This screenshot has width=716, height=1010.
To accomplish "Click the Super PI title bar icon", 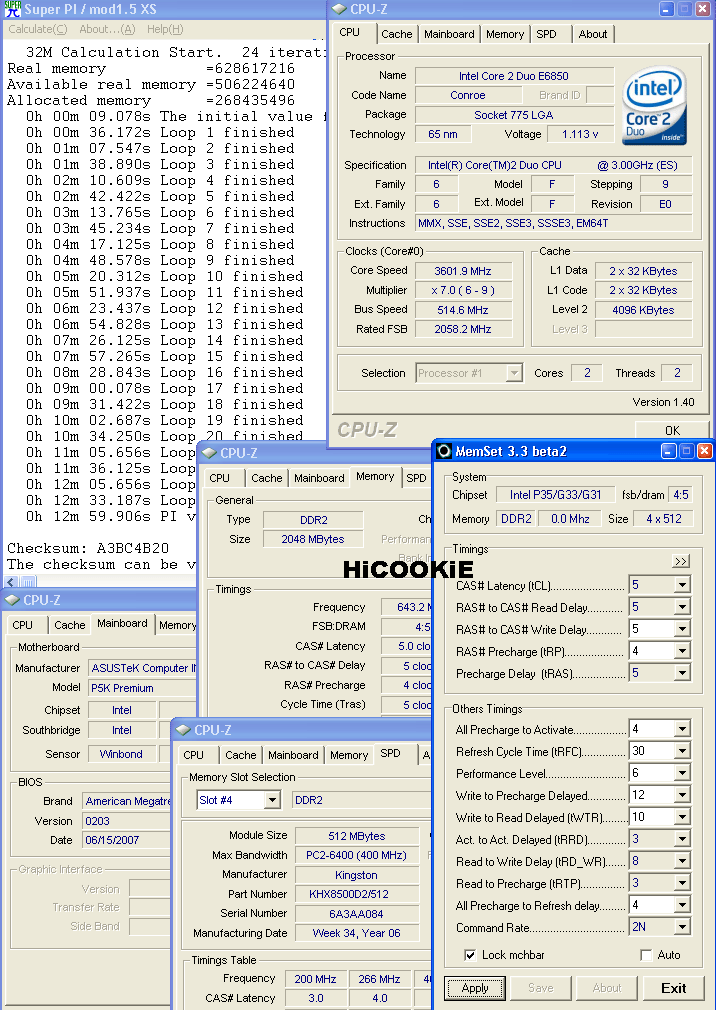I will point(13,9).
